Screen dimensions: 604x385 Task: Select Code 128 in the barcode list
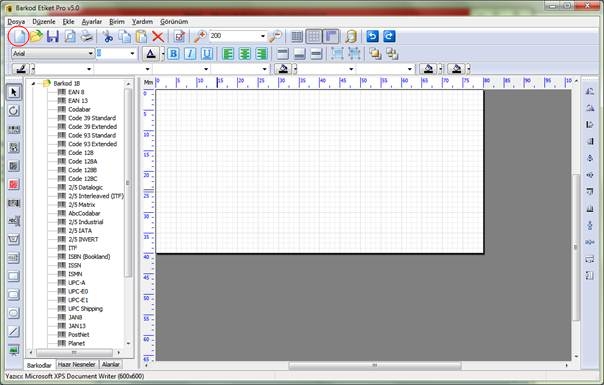click(81, 153)
